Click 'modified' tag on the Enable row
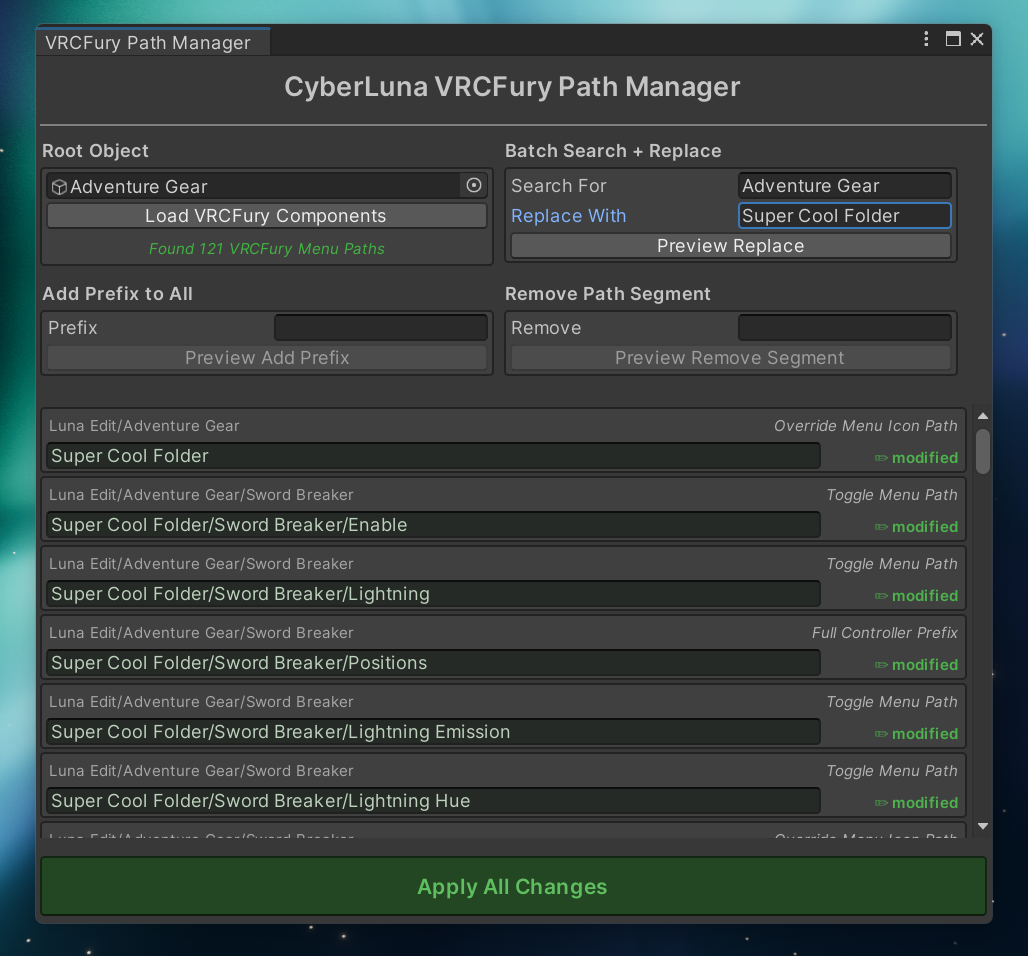 (x=924, y=527)
